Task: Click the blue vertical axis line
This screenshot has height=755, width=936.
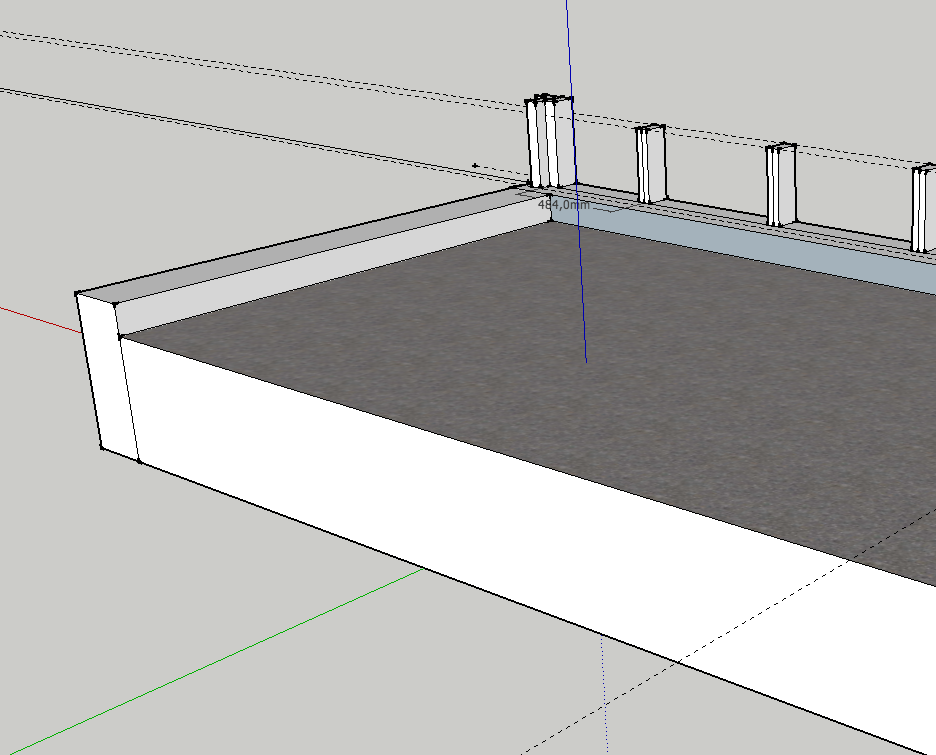Action: [568, 50]
